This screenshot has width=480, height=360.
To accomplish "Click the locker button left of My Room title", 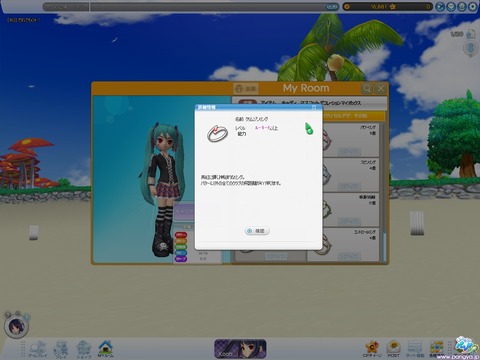I will pos(246,89).
